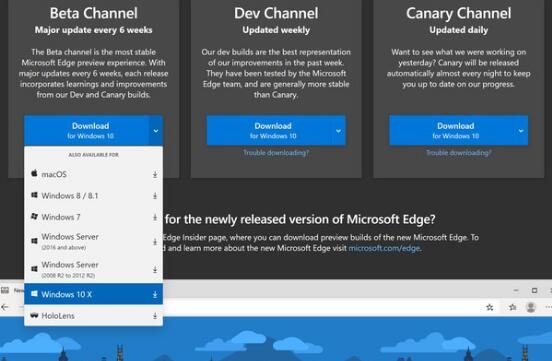Click the Windows 7 flag logo icon
Viewport: 552px width, 361px height.
(x=34, y=216)
